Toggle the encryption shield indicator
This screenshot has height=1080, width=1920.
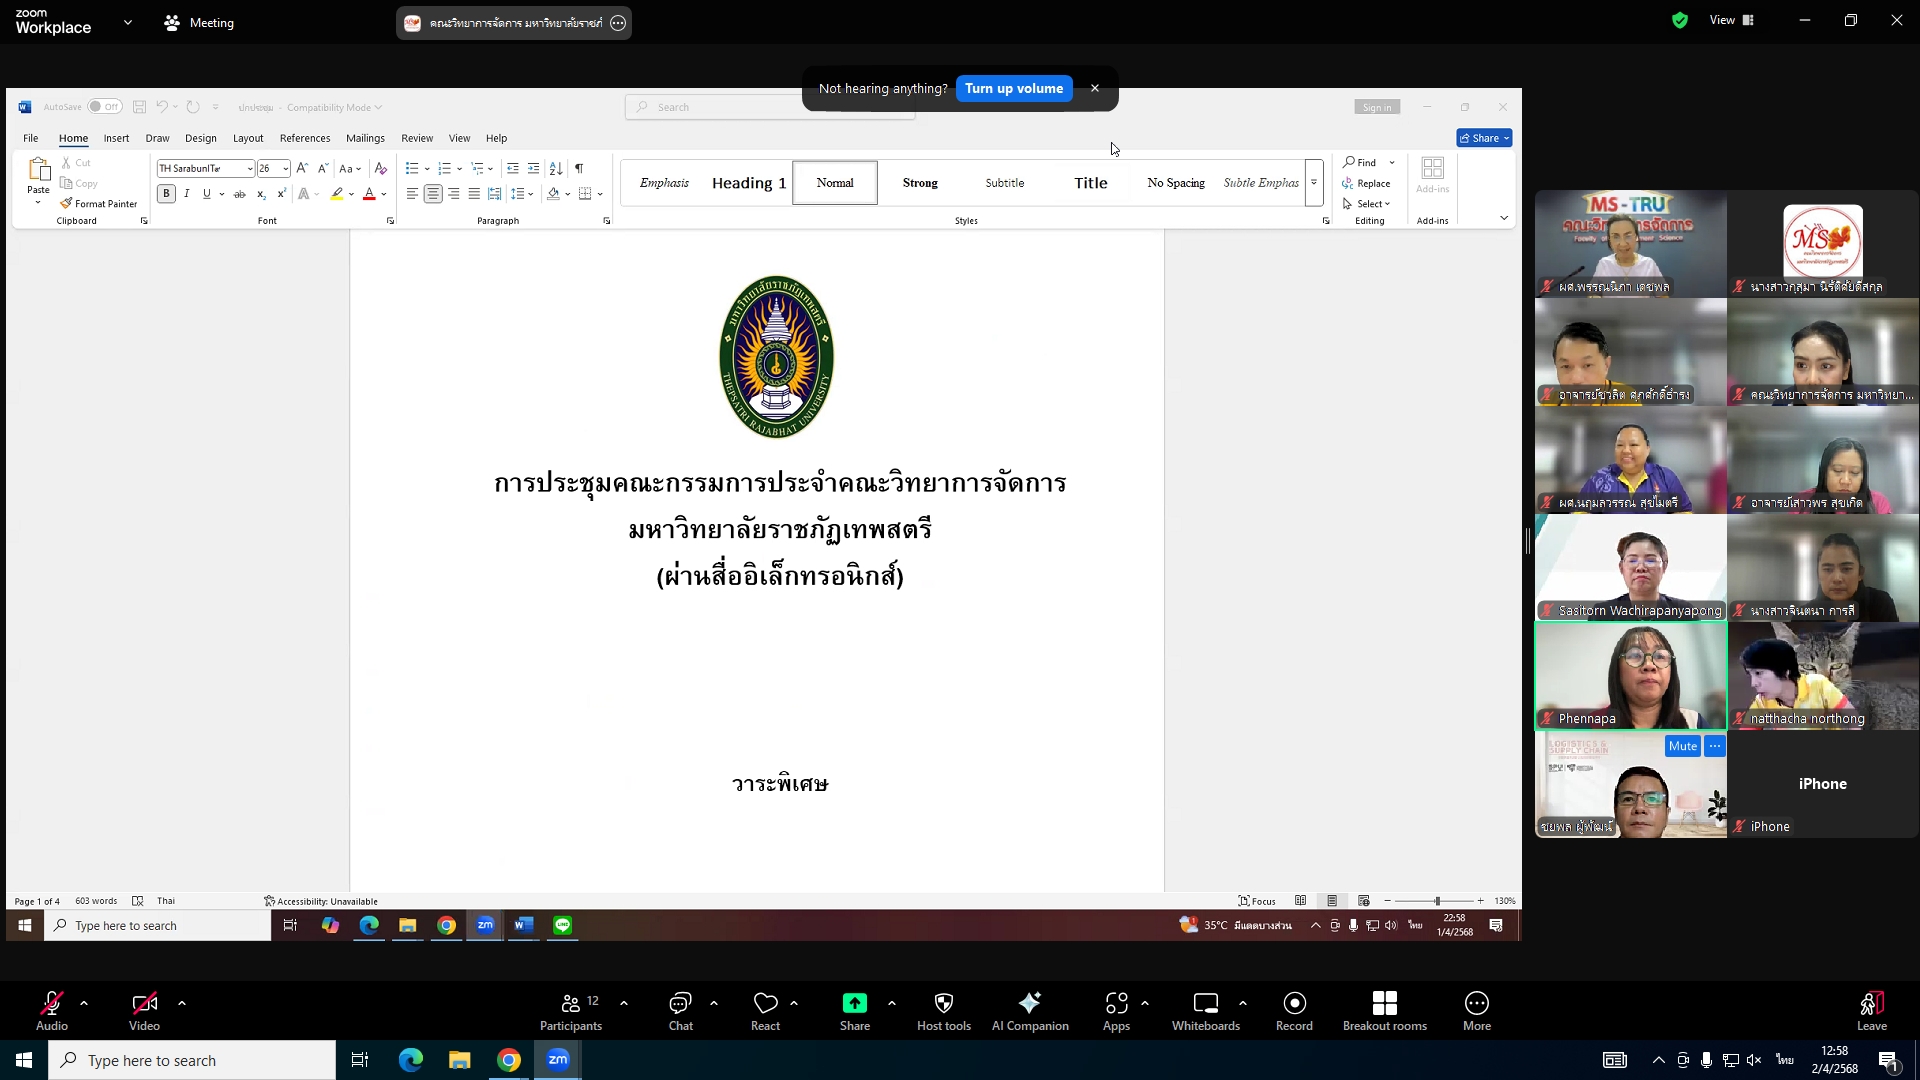pyautogui.click(x=1680, y=20)
